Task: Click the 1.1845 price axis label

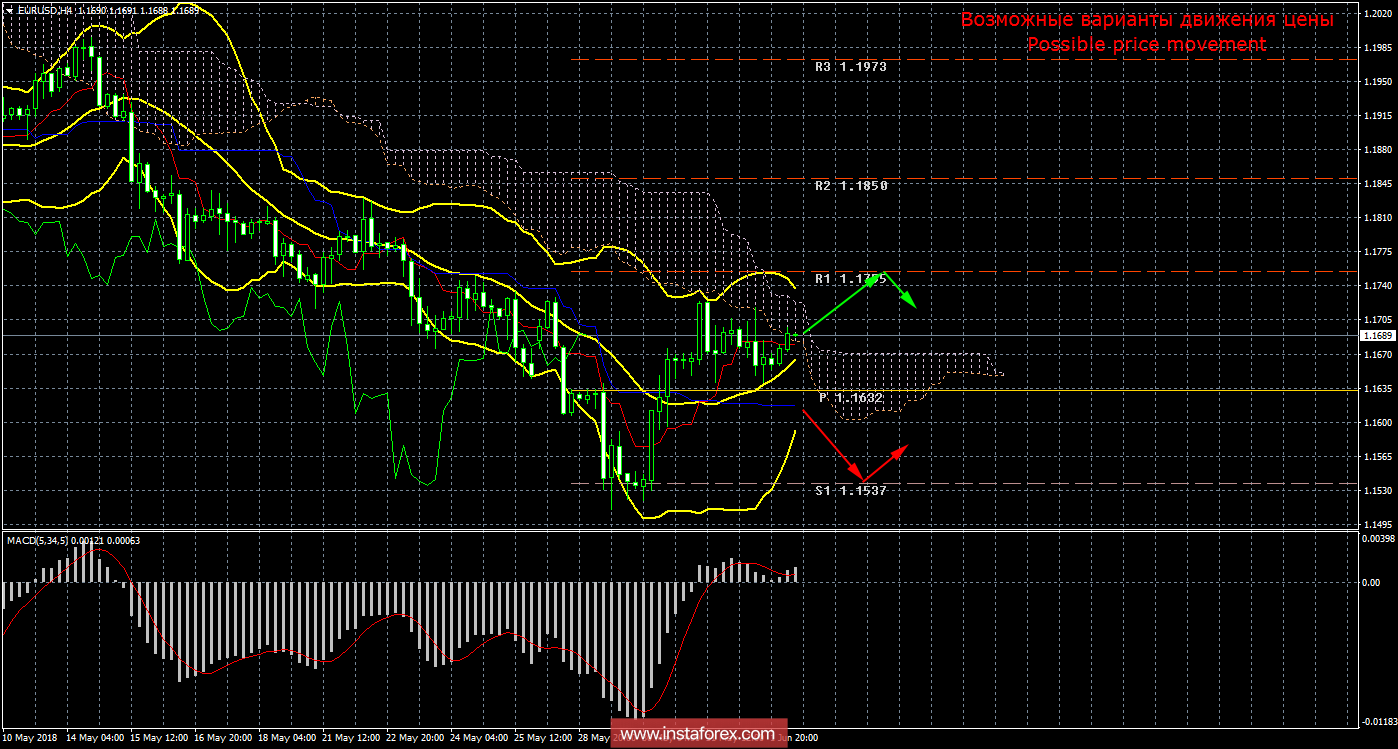Action: [x=1379, y=184]
